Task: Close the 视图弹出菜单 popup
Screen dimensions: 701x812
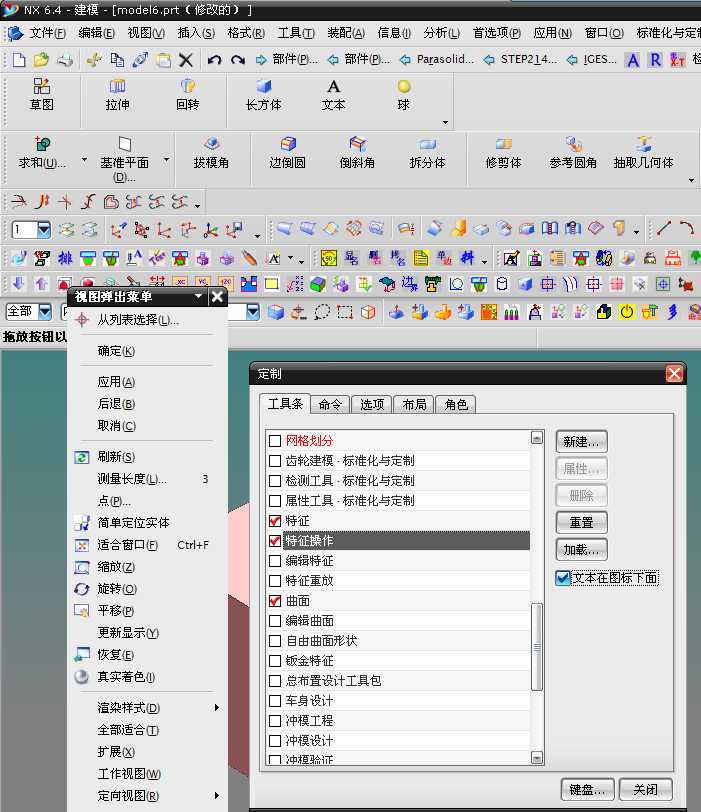Action: [217, 297]
